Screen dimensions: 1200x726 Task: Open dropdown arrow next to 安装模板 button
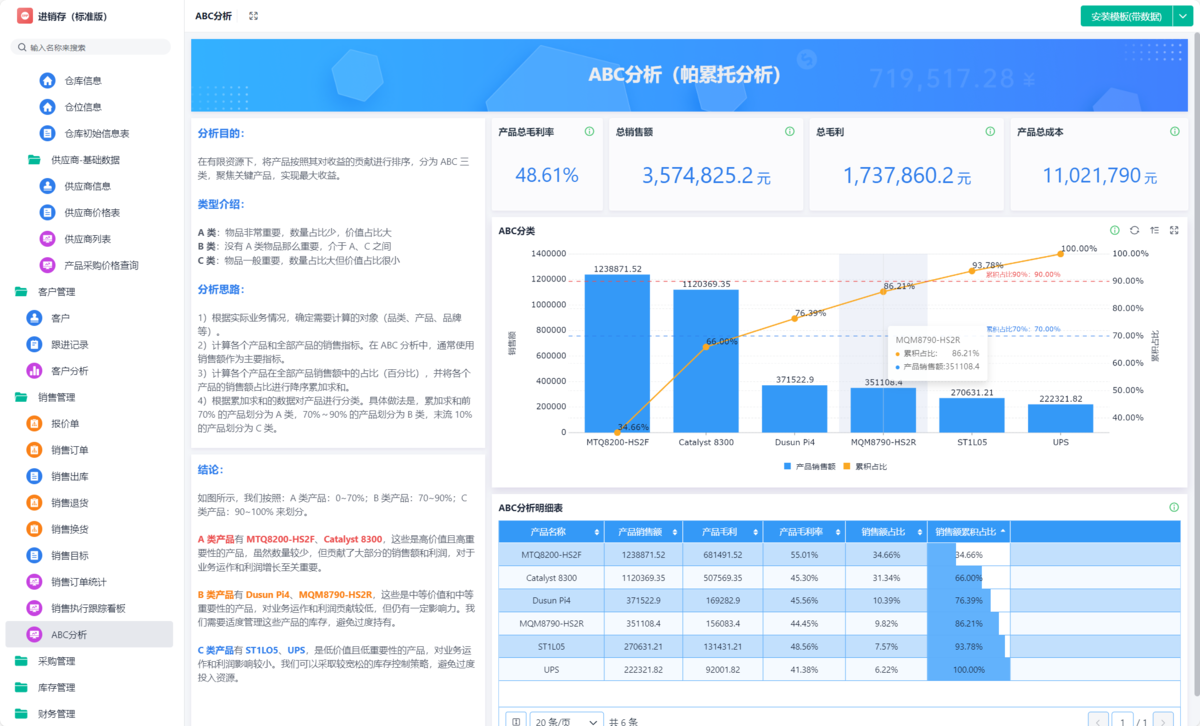1181,16
